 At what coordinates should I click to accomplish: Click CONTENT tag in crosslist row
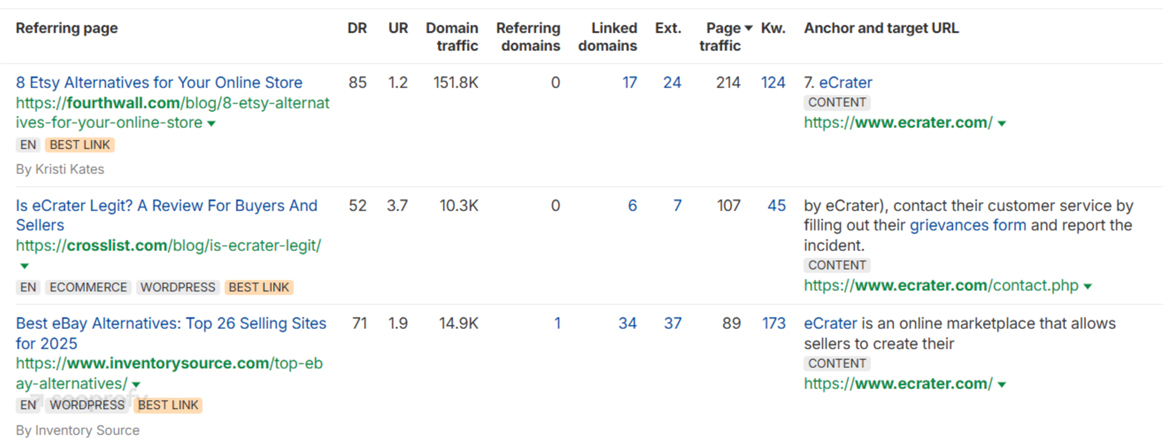point(837,266)
